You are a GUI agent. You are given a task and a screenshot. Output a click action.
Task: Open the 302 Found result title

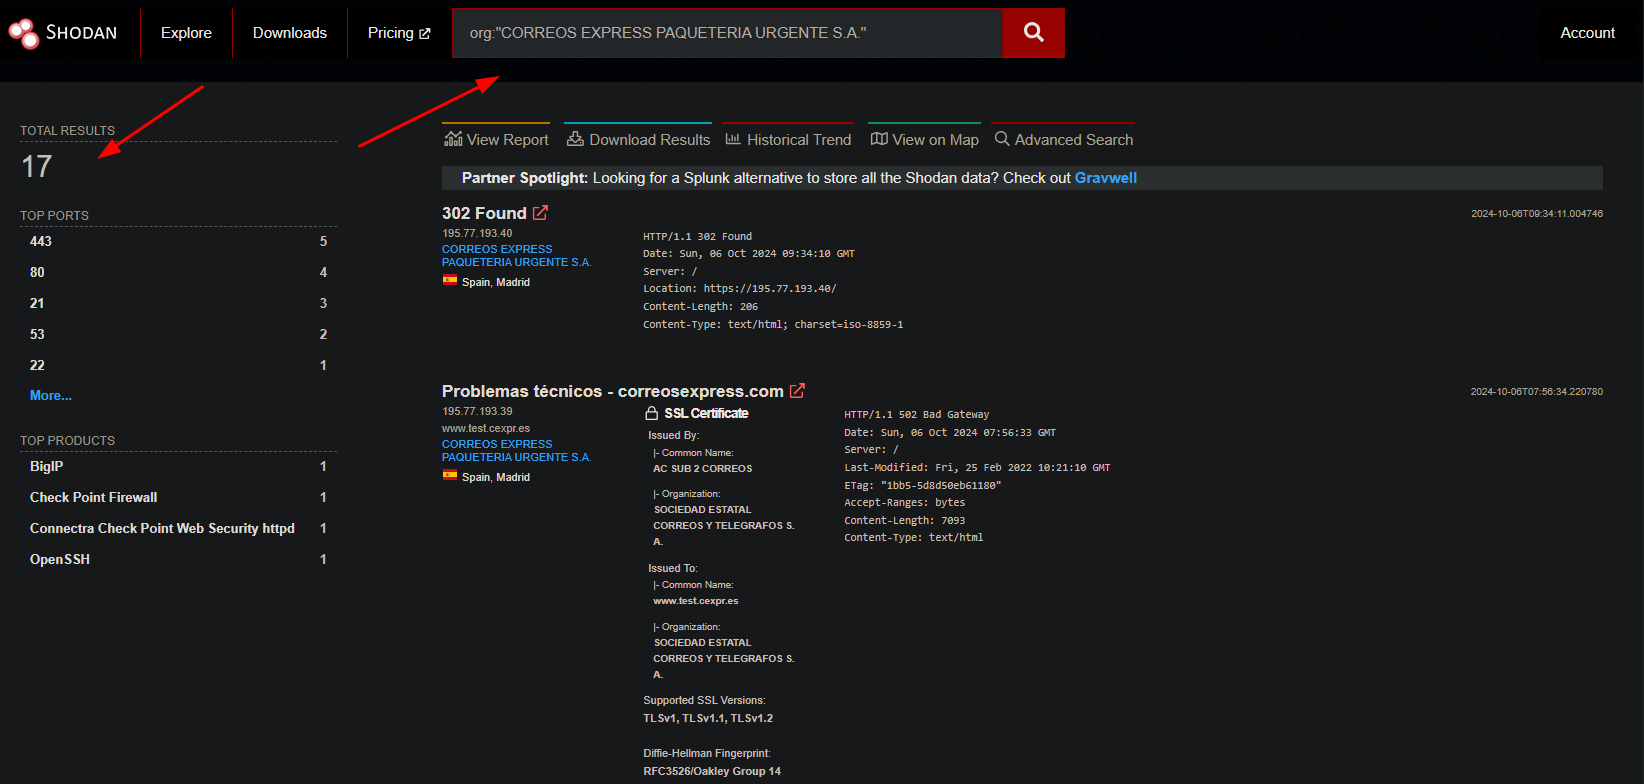coord(484,213)
